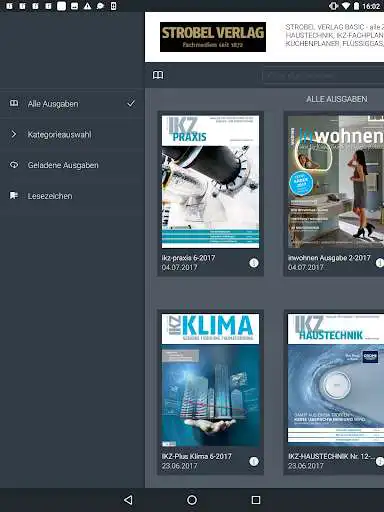Tap info icon on IKZ-HAUSTECHNIK Nr. 12

380,461
